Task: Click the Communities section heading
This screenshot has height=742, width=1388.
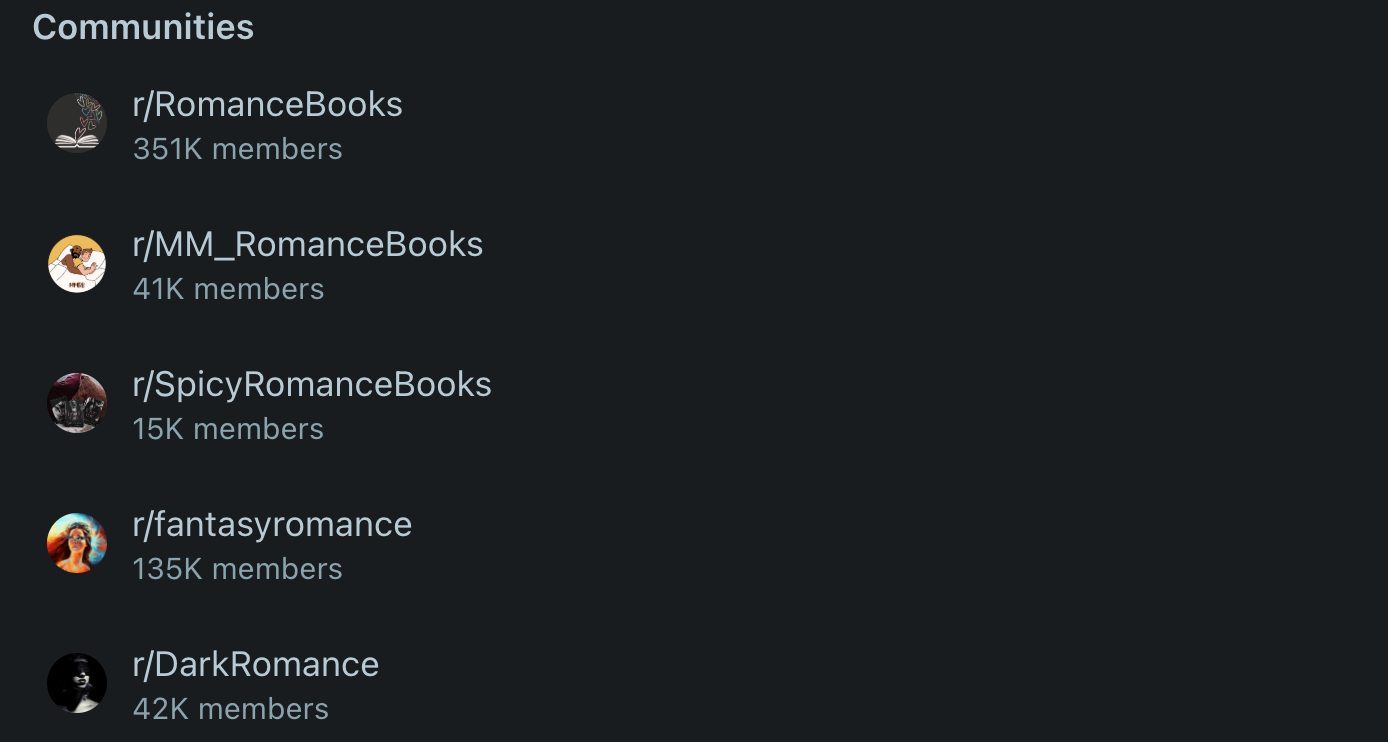Action: click(142, 27)
